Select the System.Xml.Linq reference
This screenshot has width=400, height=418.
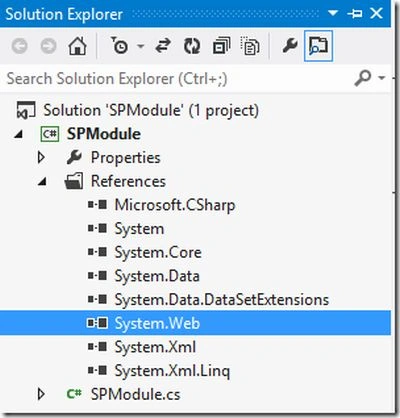tap(172, 371)
